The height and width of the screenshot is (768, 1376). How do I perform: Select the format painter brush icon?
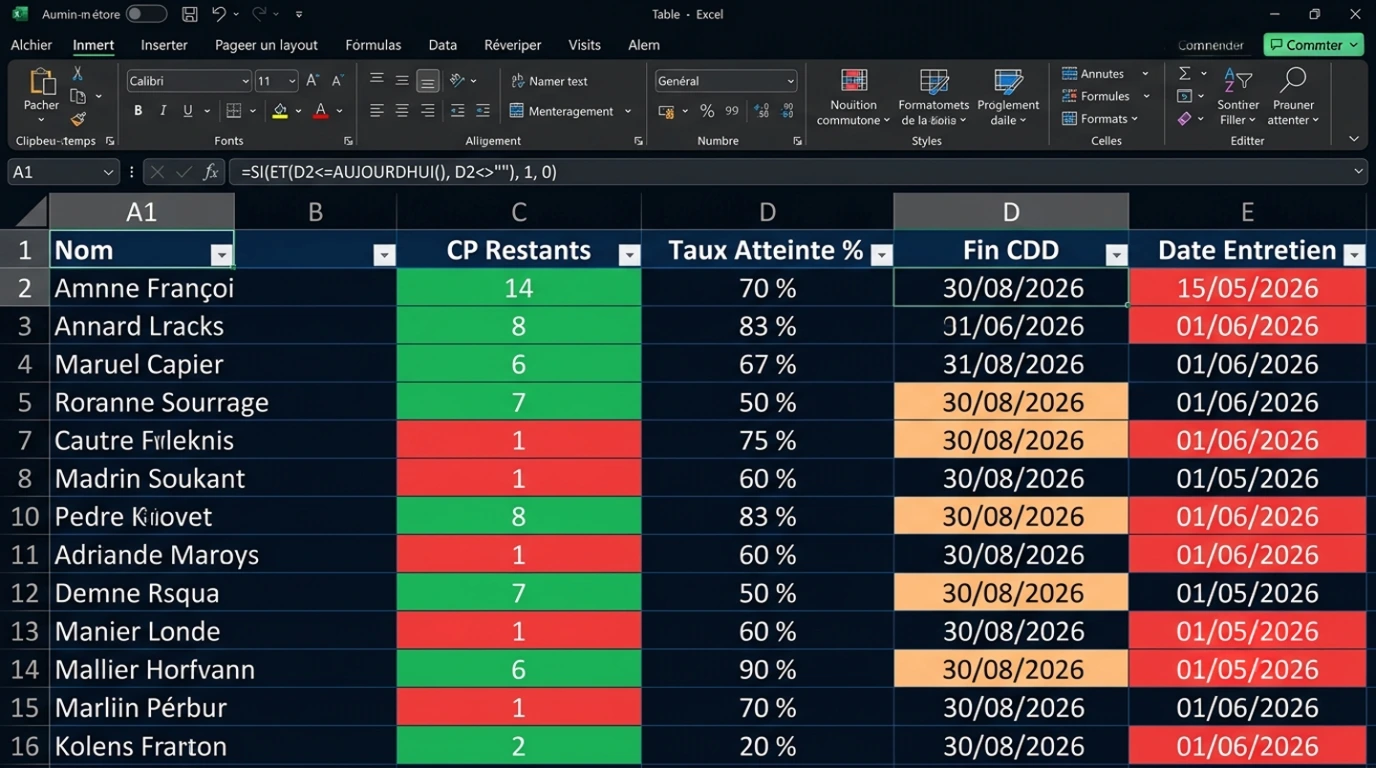[78, 119]
